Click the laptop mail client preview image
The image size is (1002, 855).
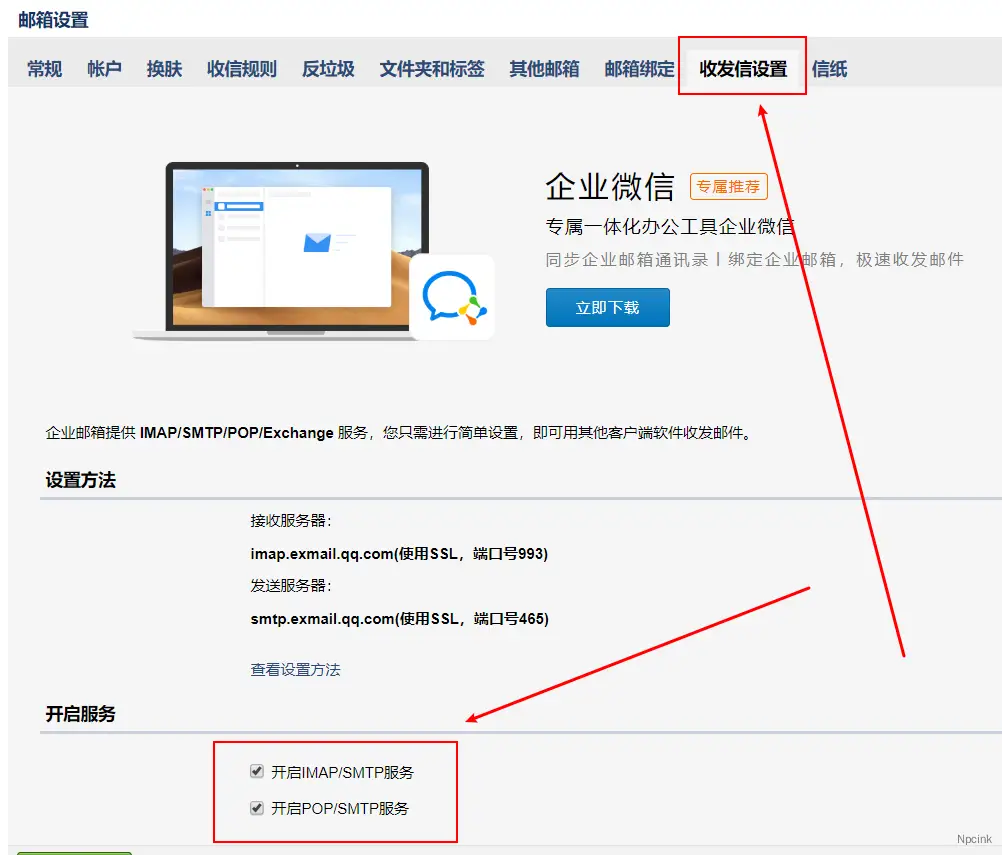click(297, 249)
